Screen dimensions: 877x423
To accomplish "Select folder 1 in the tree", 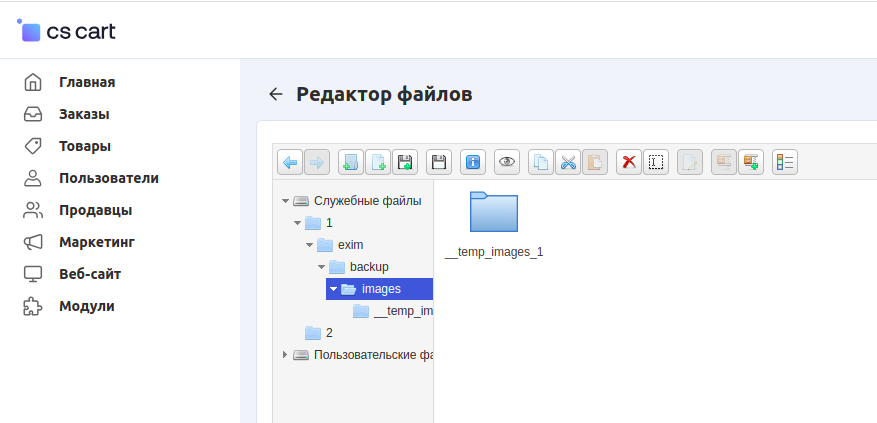I will 329,223.
